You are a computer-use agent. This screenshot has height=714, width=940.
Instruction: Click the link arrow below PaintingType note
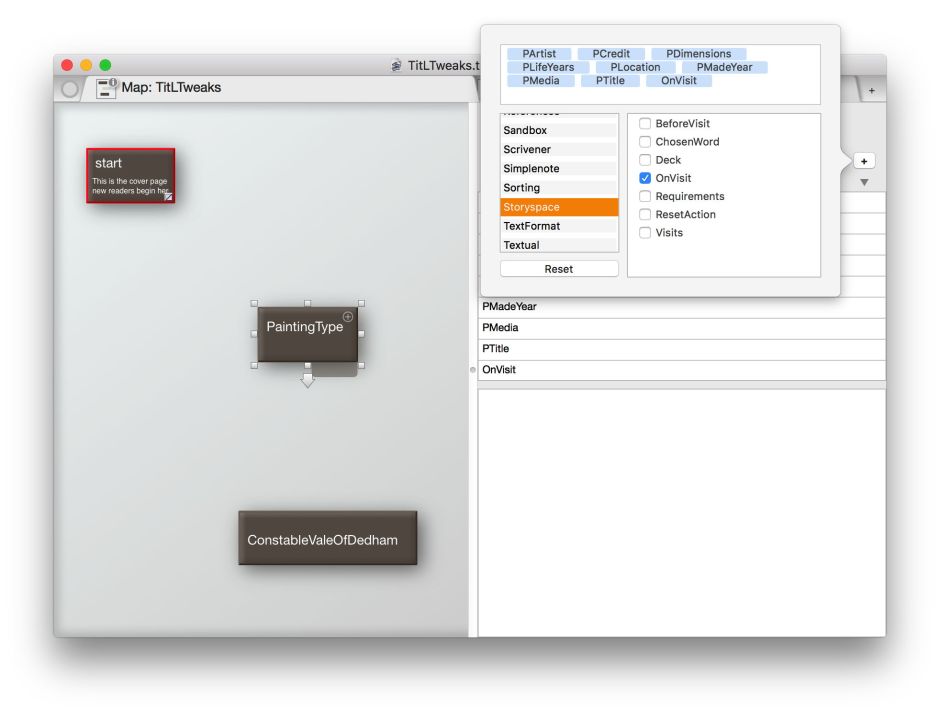[308, 381]
